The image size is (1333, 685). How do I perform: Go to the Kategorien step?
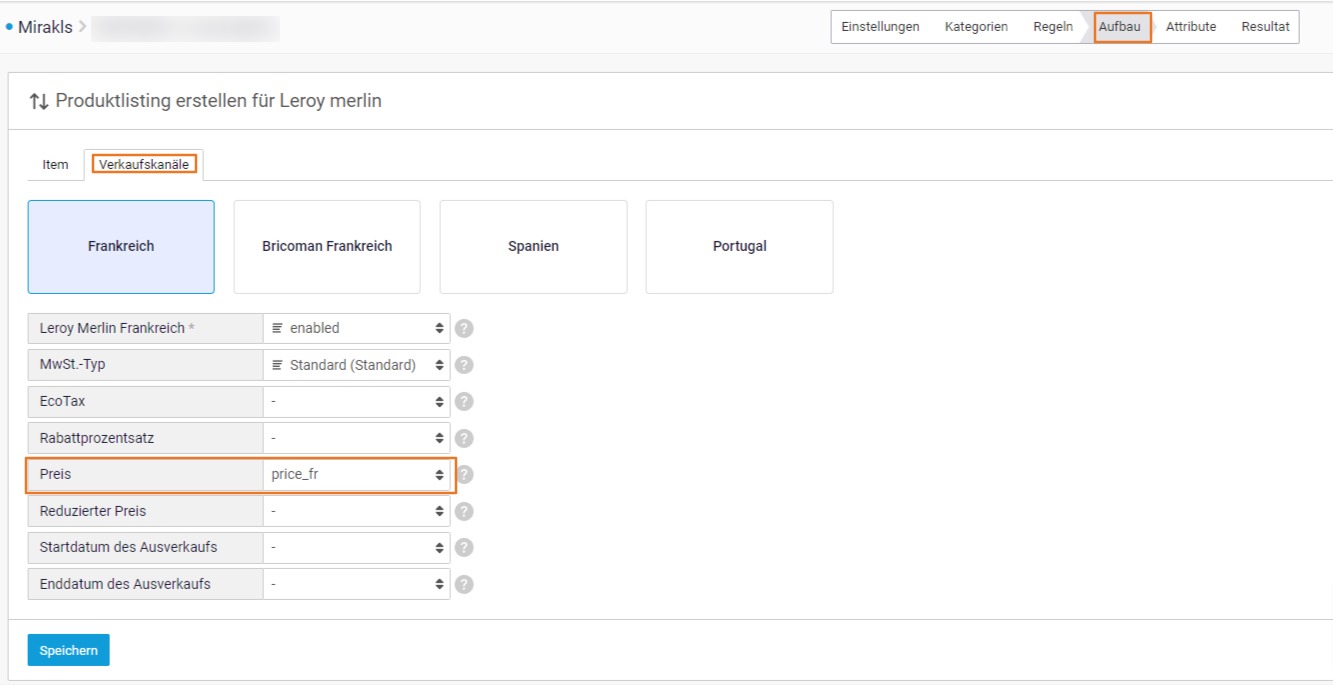point(976,27)
